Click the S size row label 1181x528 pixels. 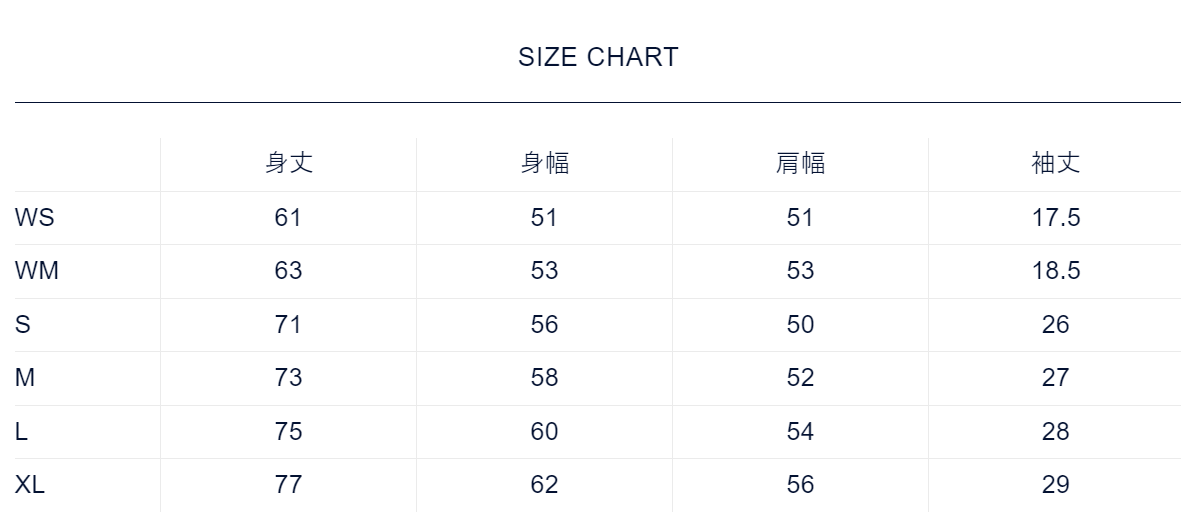23,325
